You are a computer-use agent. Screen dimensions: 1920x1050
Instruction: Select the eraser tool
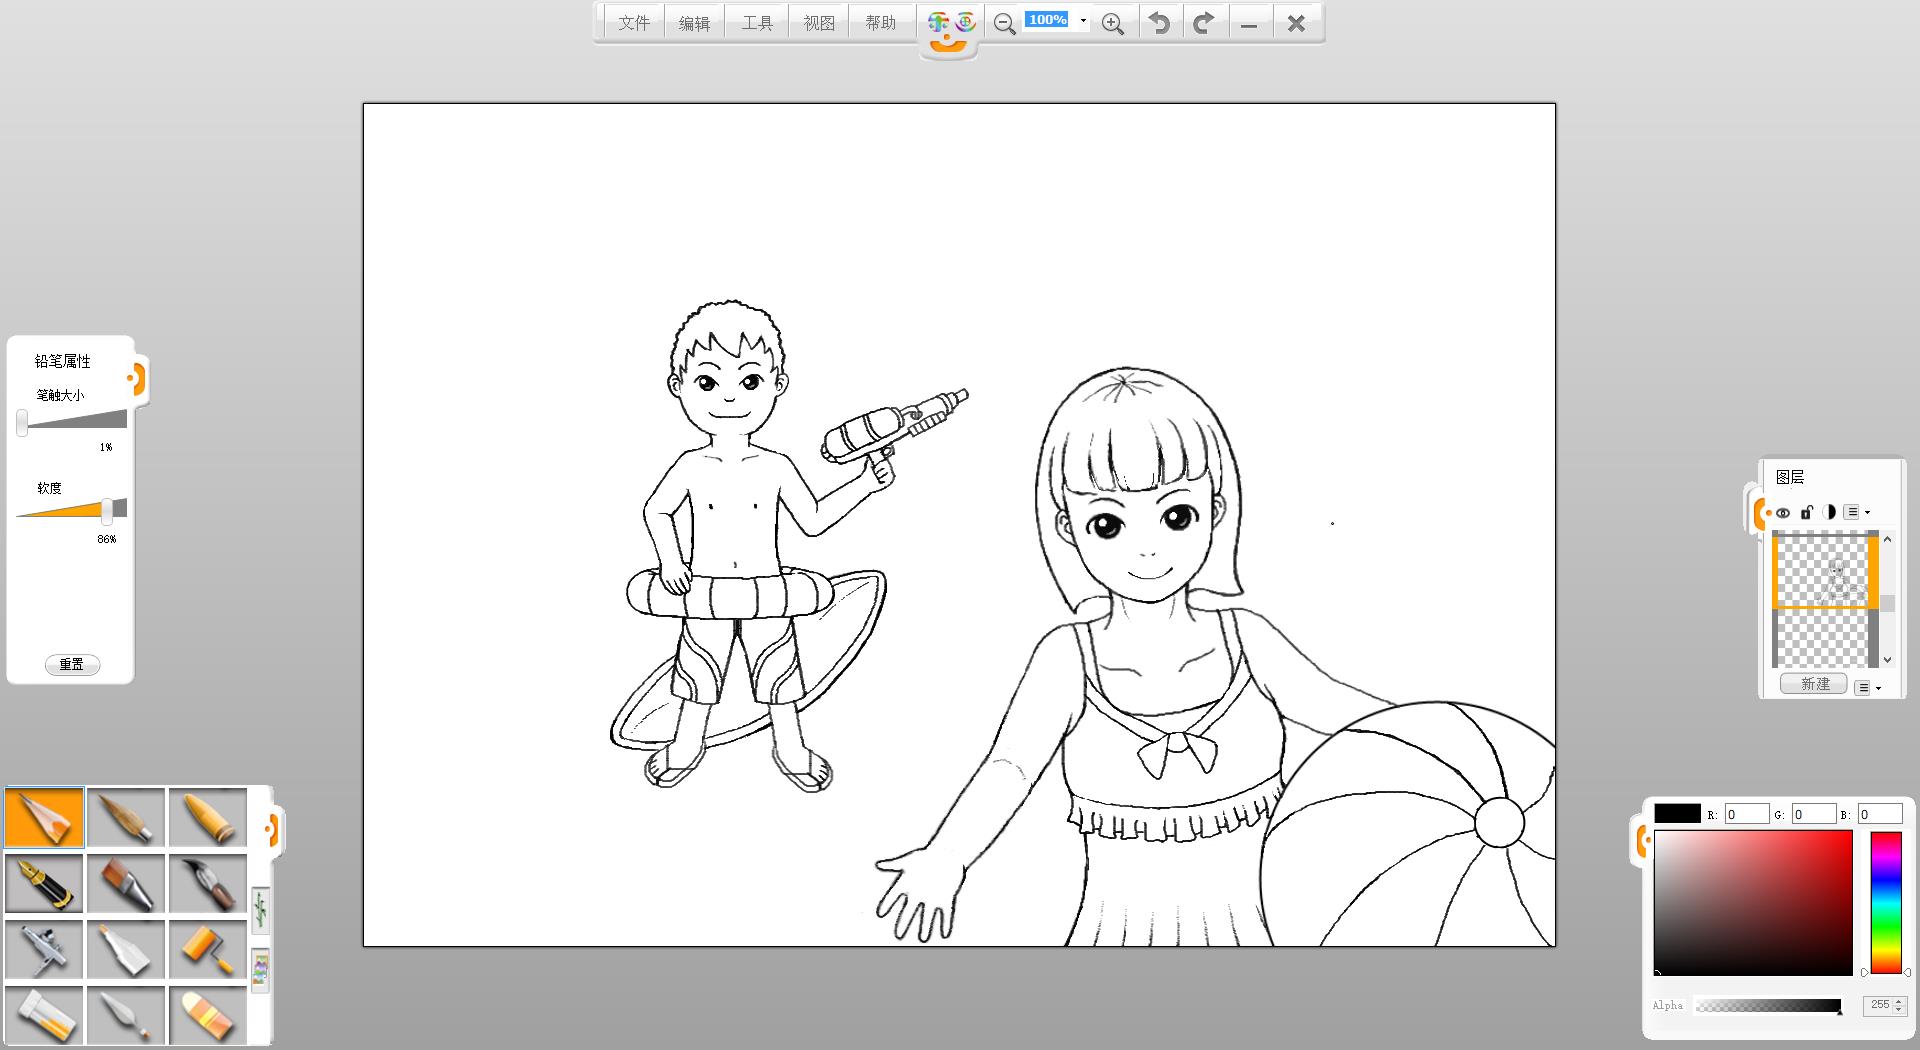(x=208, y=1015)
